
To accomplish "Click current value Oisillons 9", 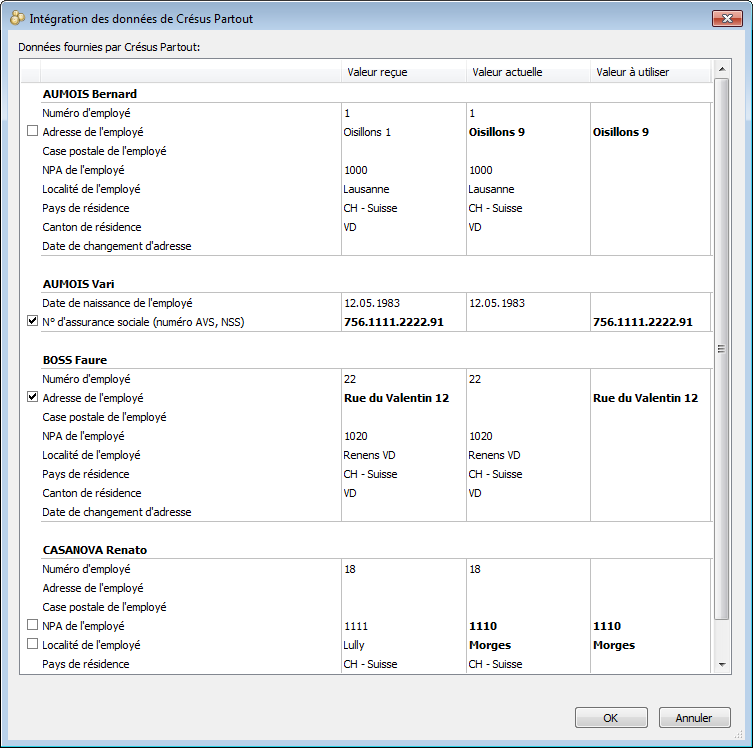I will click(x=497, y=132).
